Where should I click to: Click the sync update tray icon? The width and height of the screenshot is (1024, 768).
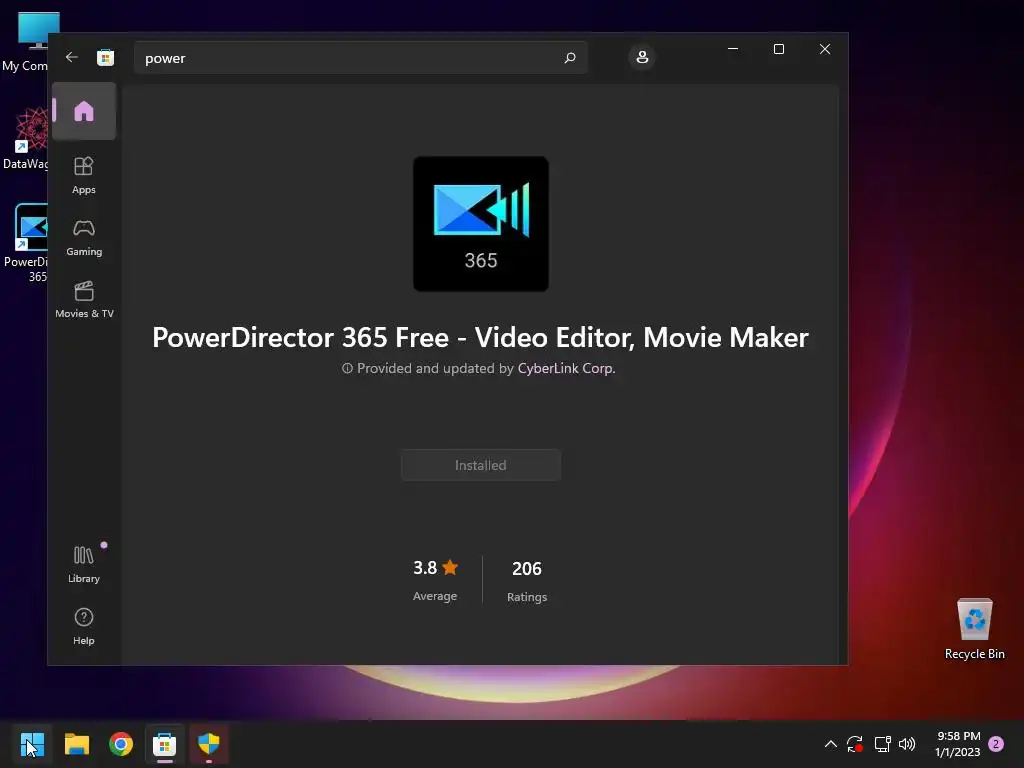click(855, 744)
